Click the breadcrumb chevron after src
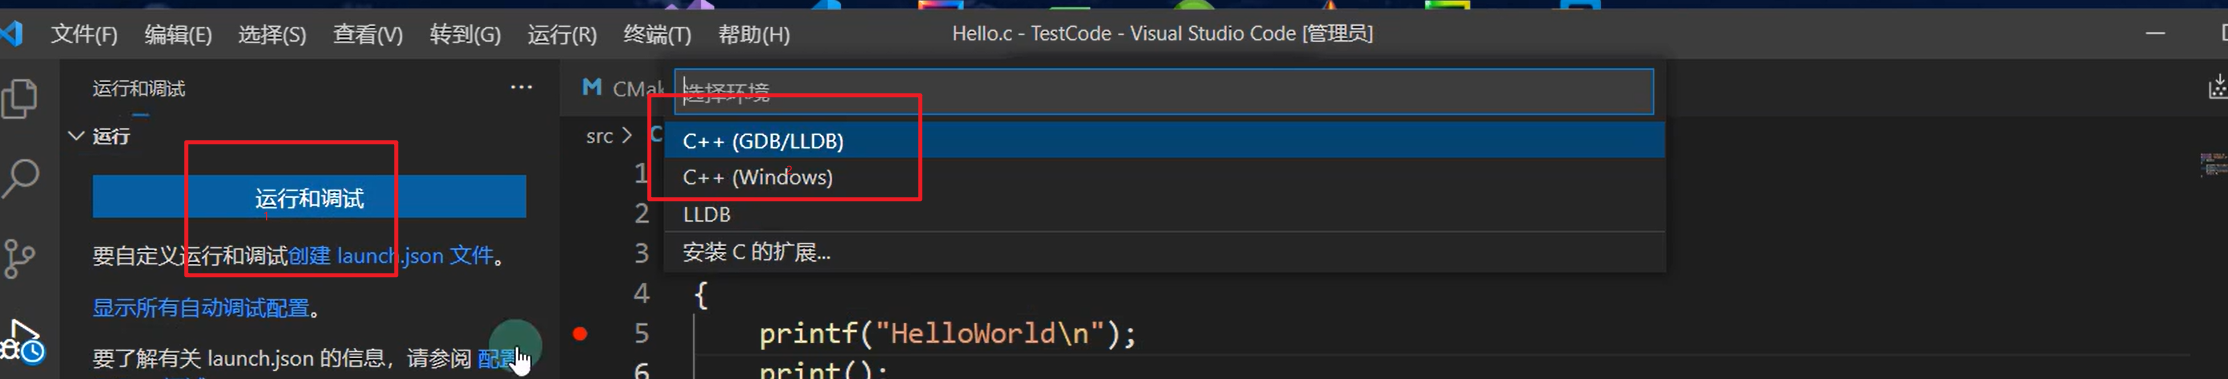This screenshot has width=2228, height=379. [627, 136]
